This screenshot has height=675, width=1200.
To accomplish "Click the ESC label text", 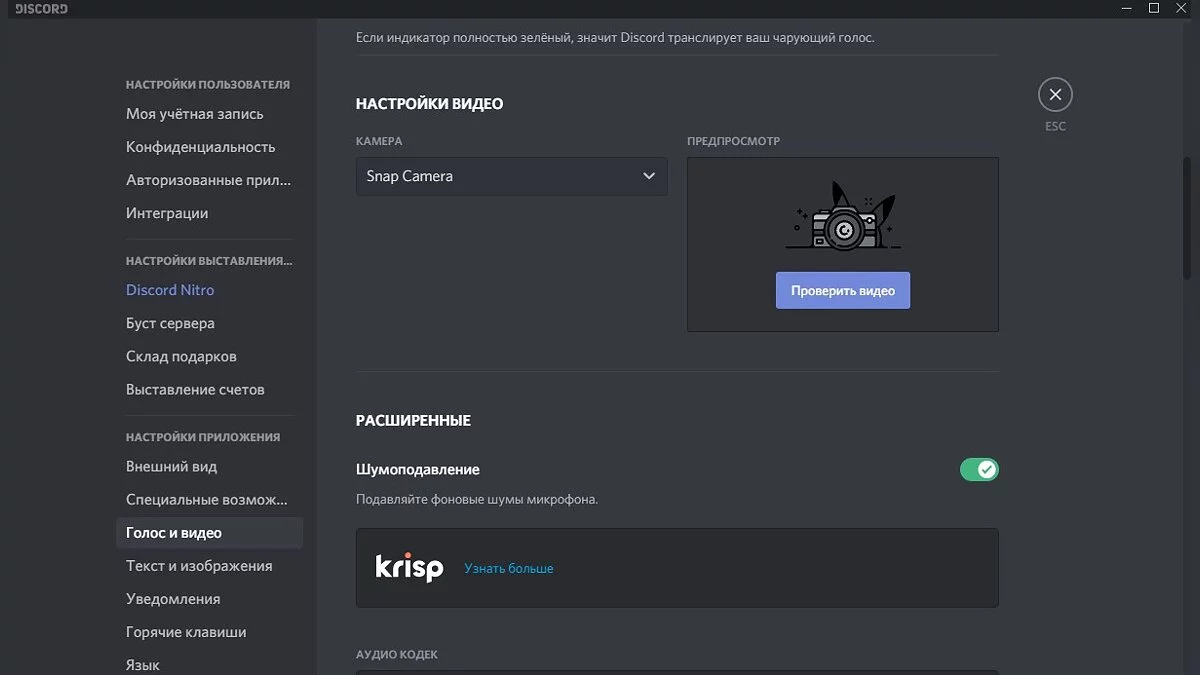I will [x=1055, y=126].
